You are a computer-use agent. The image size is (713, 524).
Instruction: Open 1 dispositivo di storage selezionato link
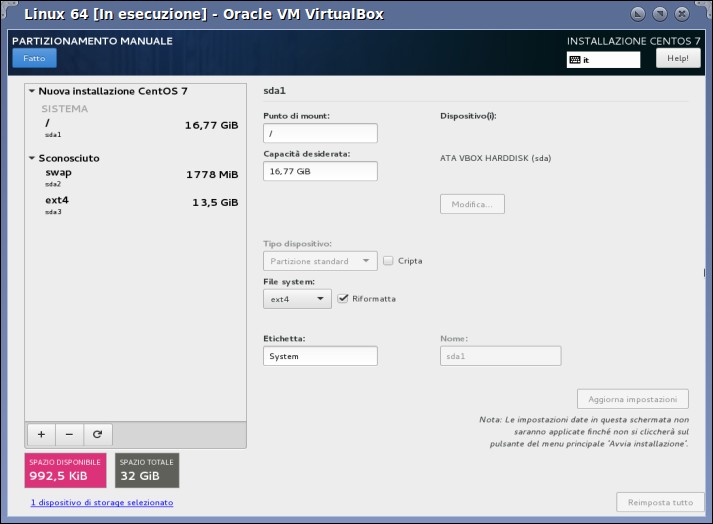[102, 502]
